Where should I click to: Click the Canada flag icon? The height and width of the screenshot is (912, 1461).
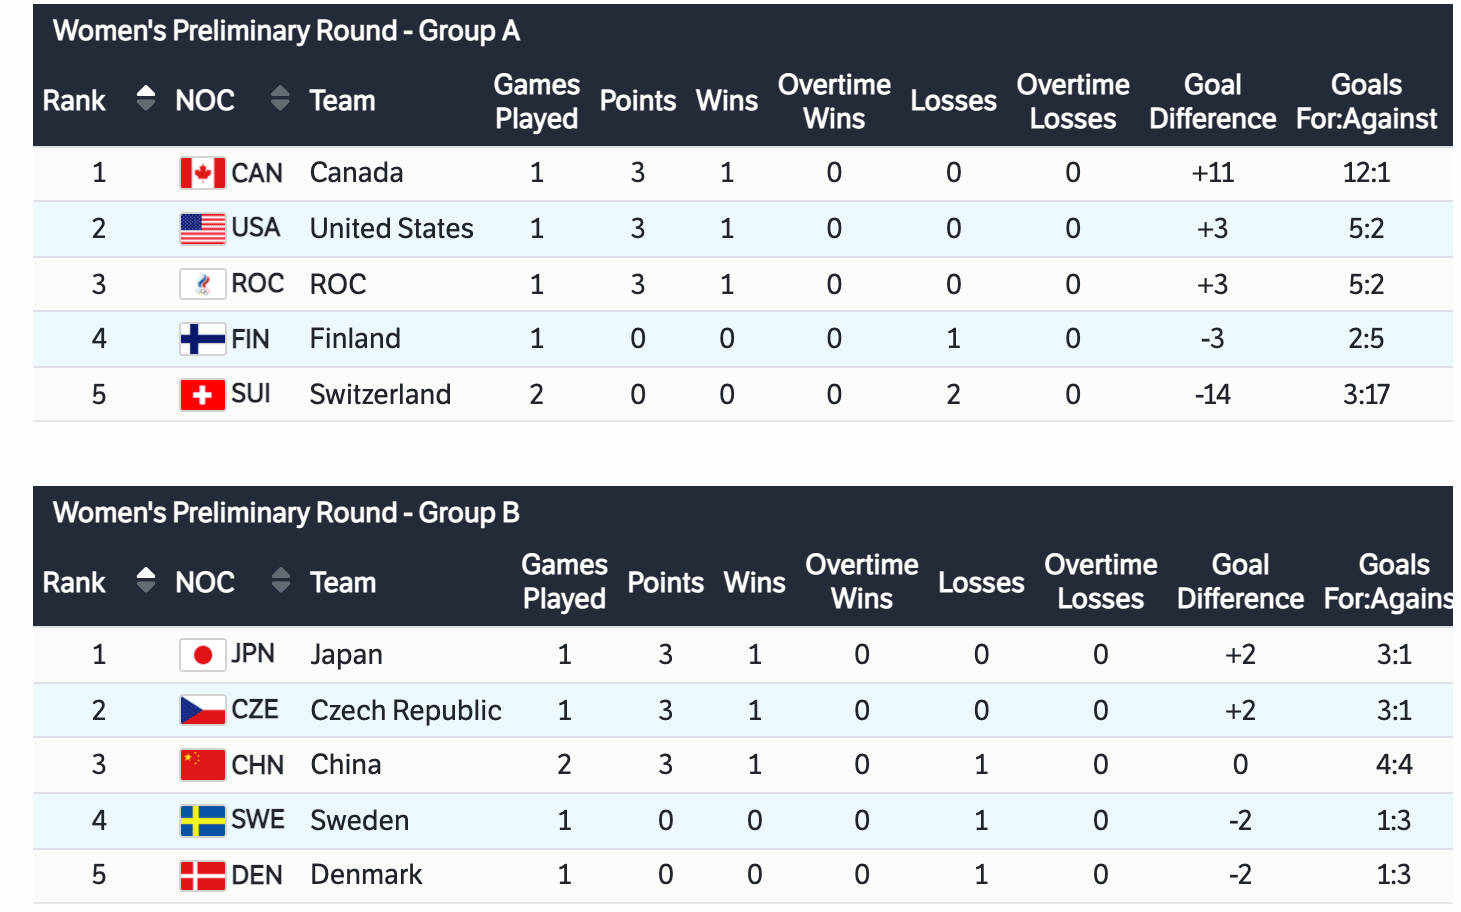pyautogui.click(x=202, y=173)
